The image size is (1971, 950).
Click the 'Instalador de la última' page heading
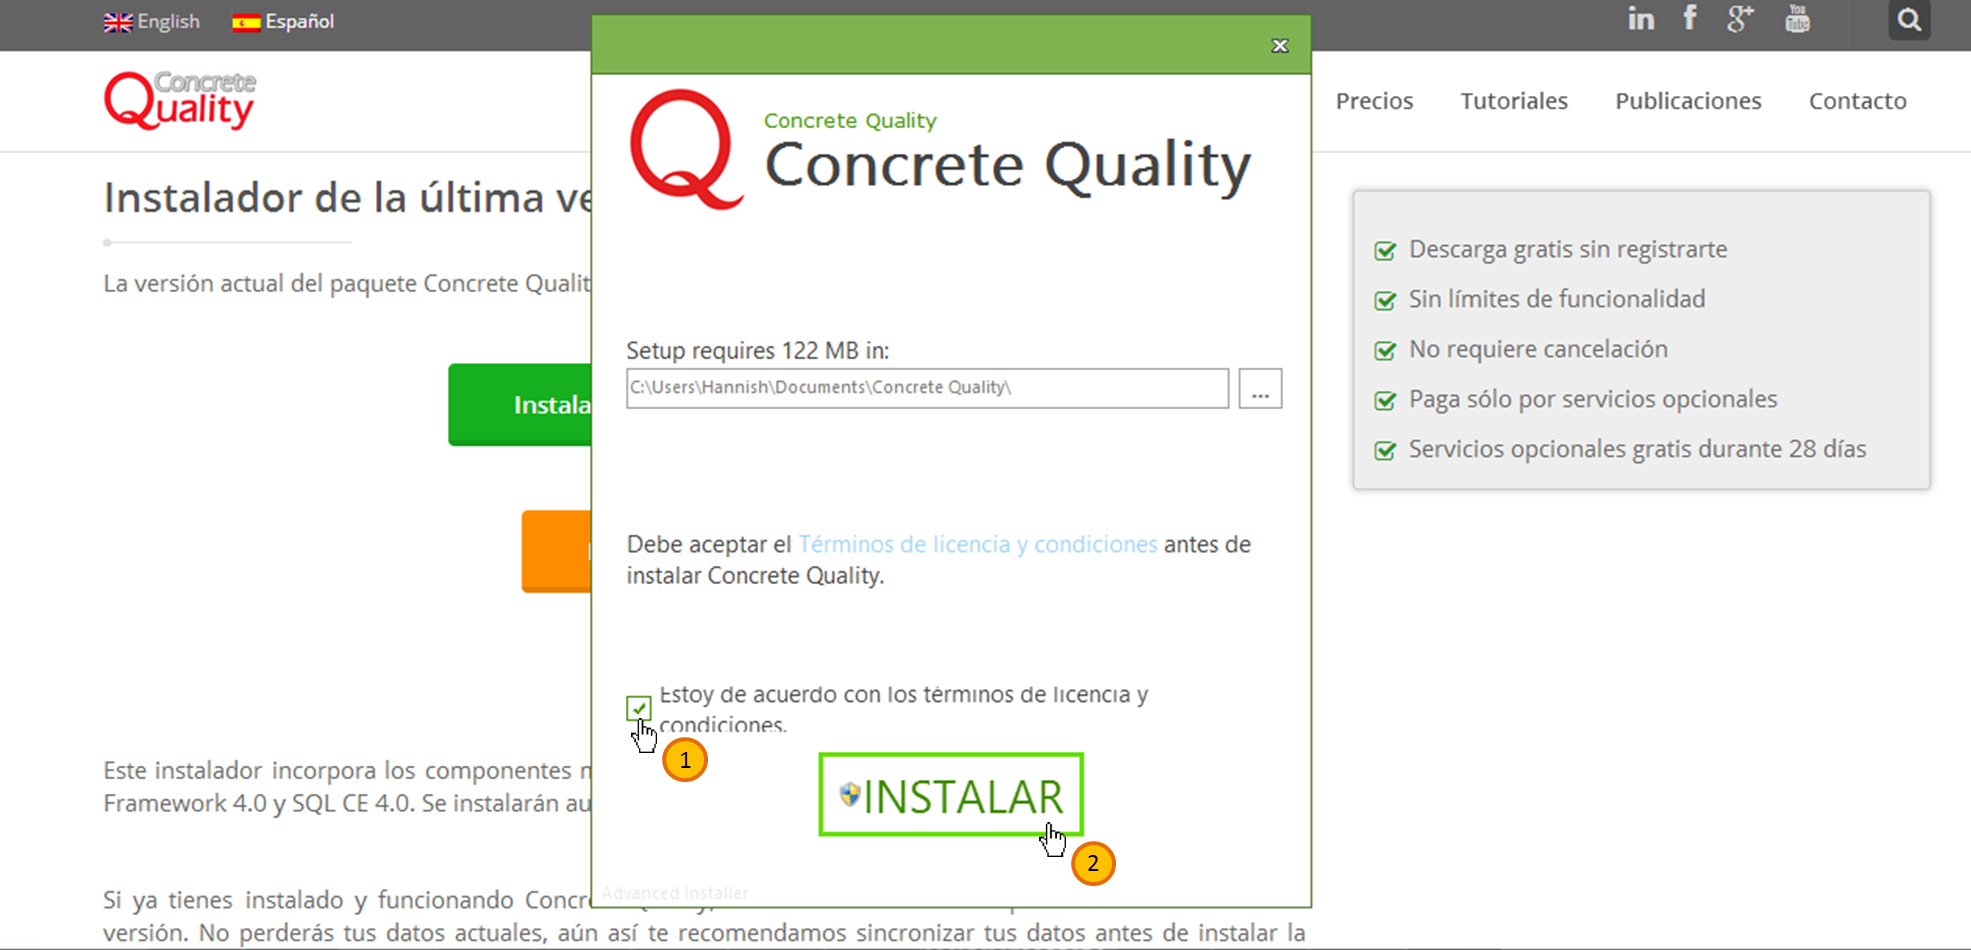click(348, 198)
